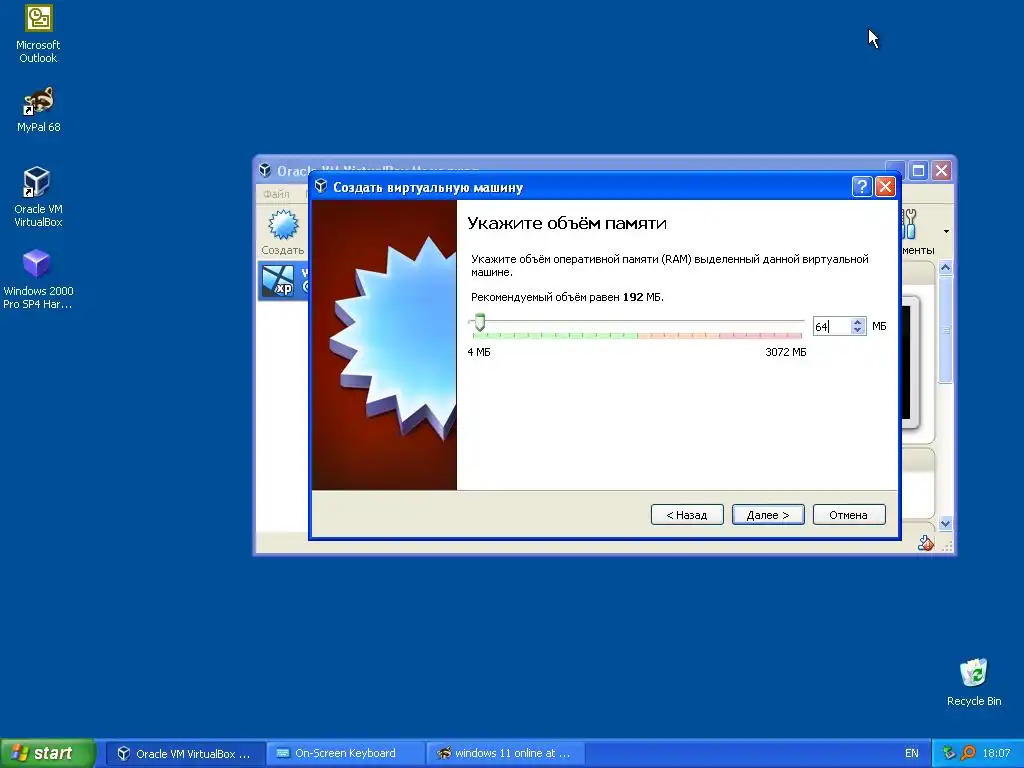This screenshot has width=1024, height=768.
Task: Switch to On-Screen Keyboard taskbar button
Action: tap(345, 753)
